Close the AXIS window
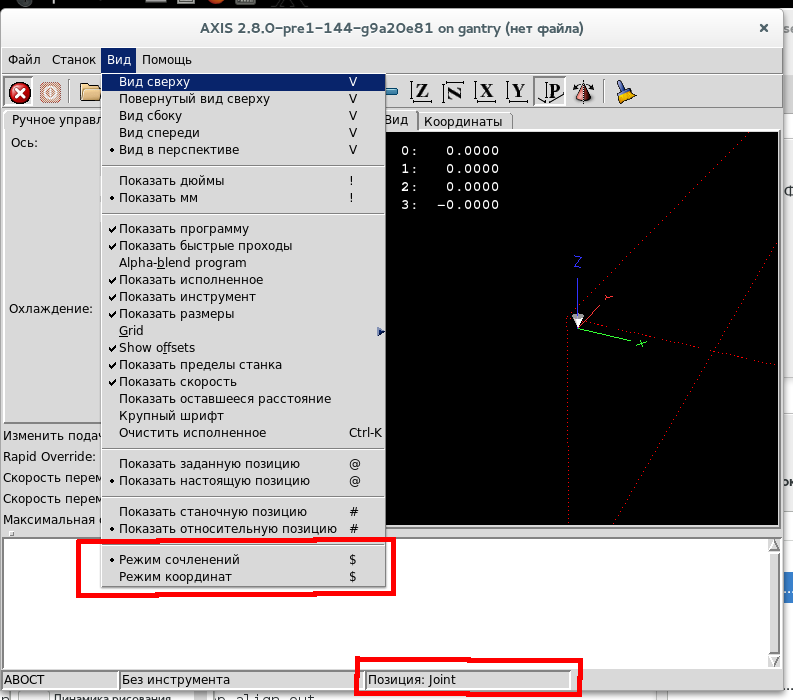This screenshot has height=700, width=793. point(764,28)
